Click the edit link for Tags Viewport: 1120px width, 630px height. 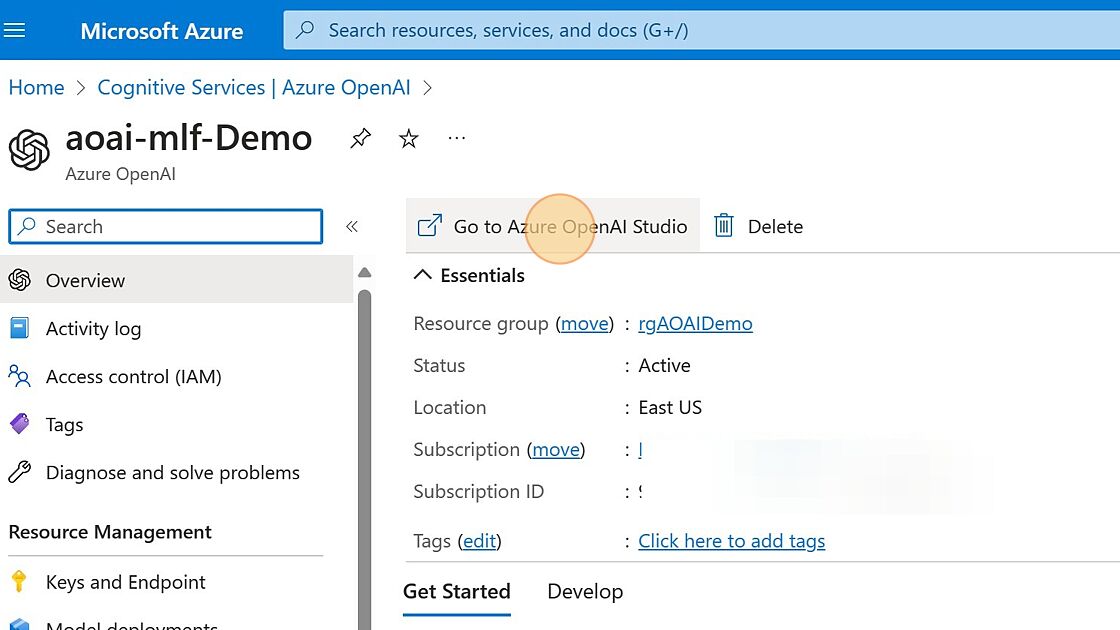[479, 541]
